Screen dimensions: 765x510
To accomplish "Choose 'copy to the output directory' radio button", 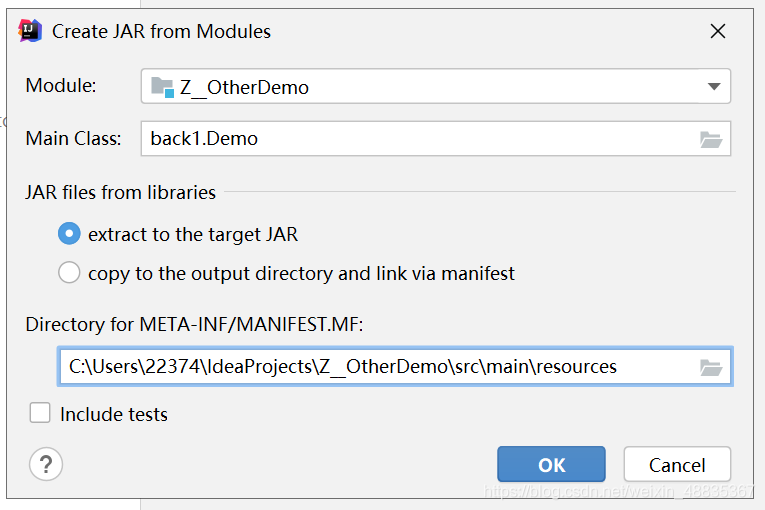I will pyautogui.click(x=69, y=273).
